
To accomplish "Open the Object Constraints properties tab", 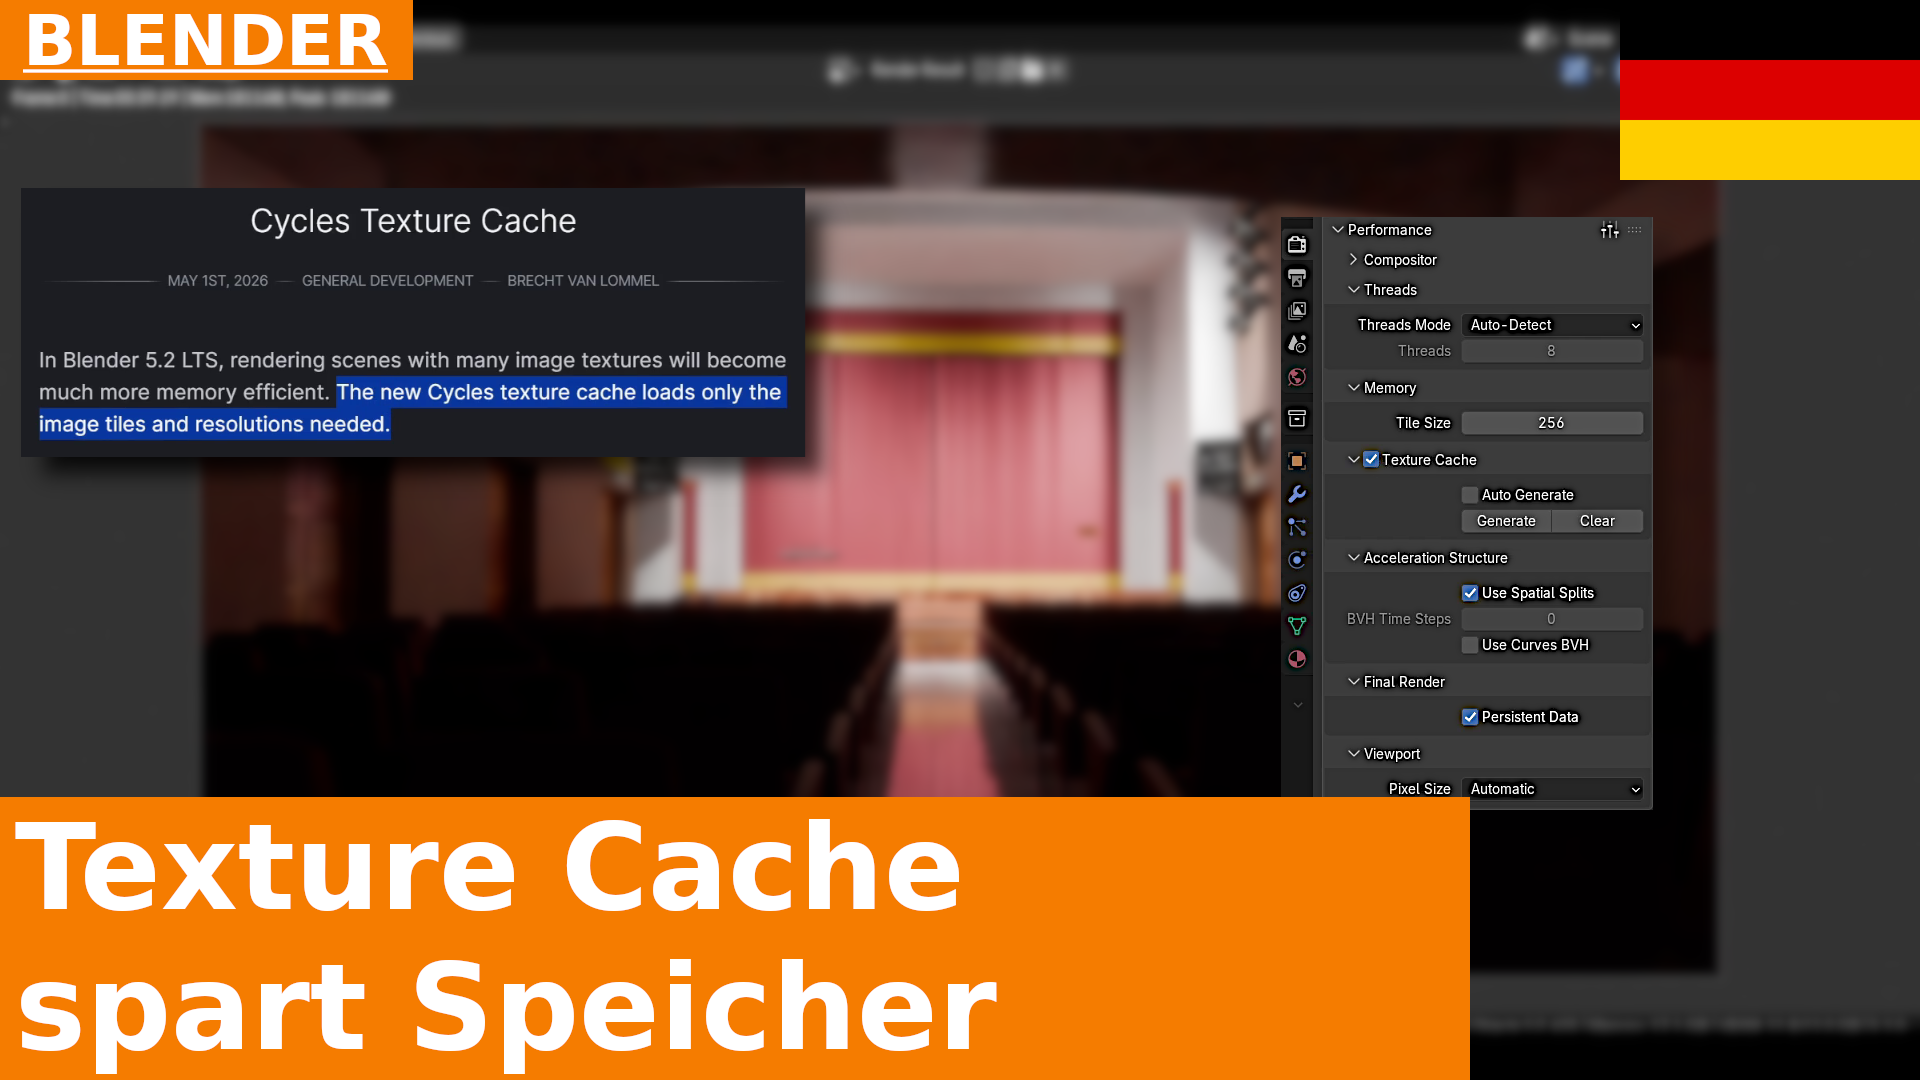I will click(1297, 593).
